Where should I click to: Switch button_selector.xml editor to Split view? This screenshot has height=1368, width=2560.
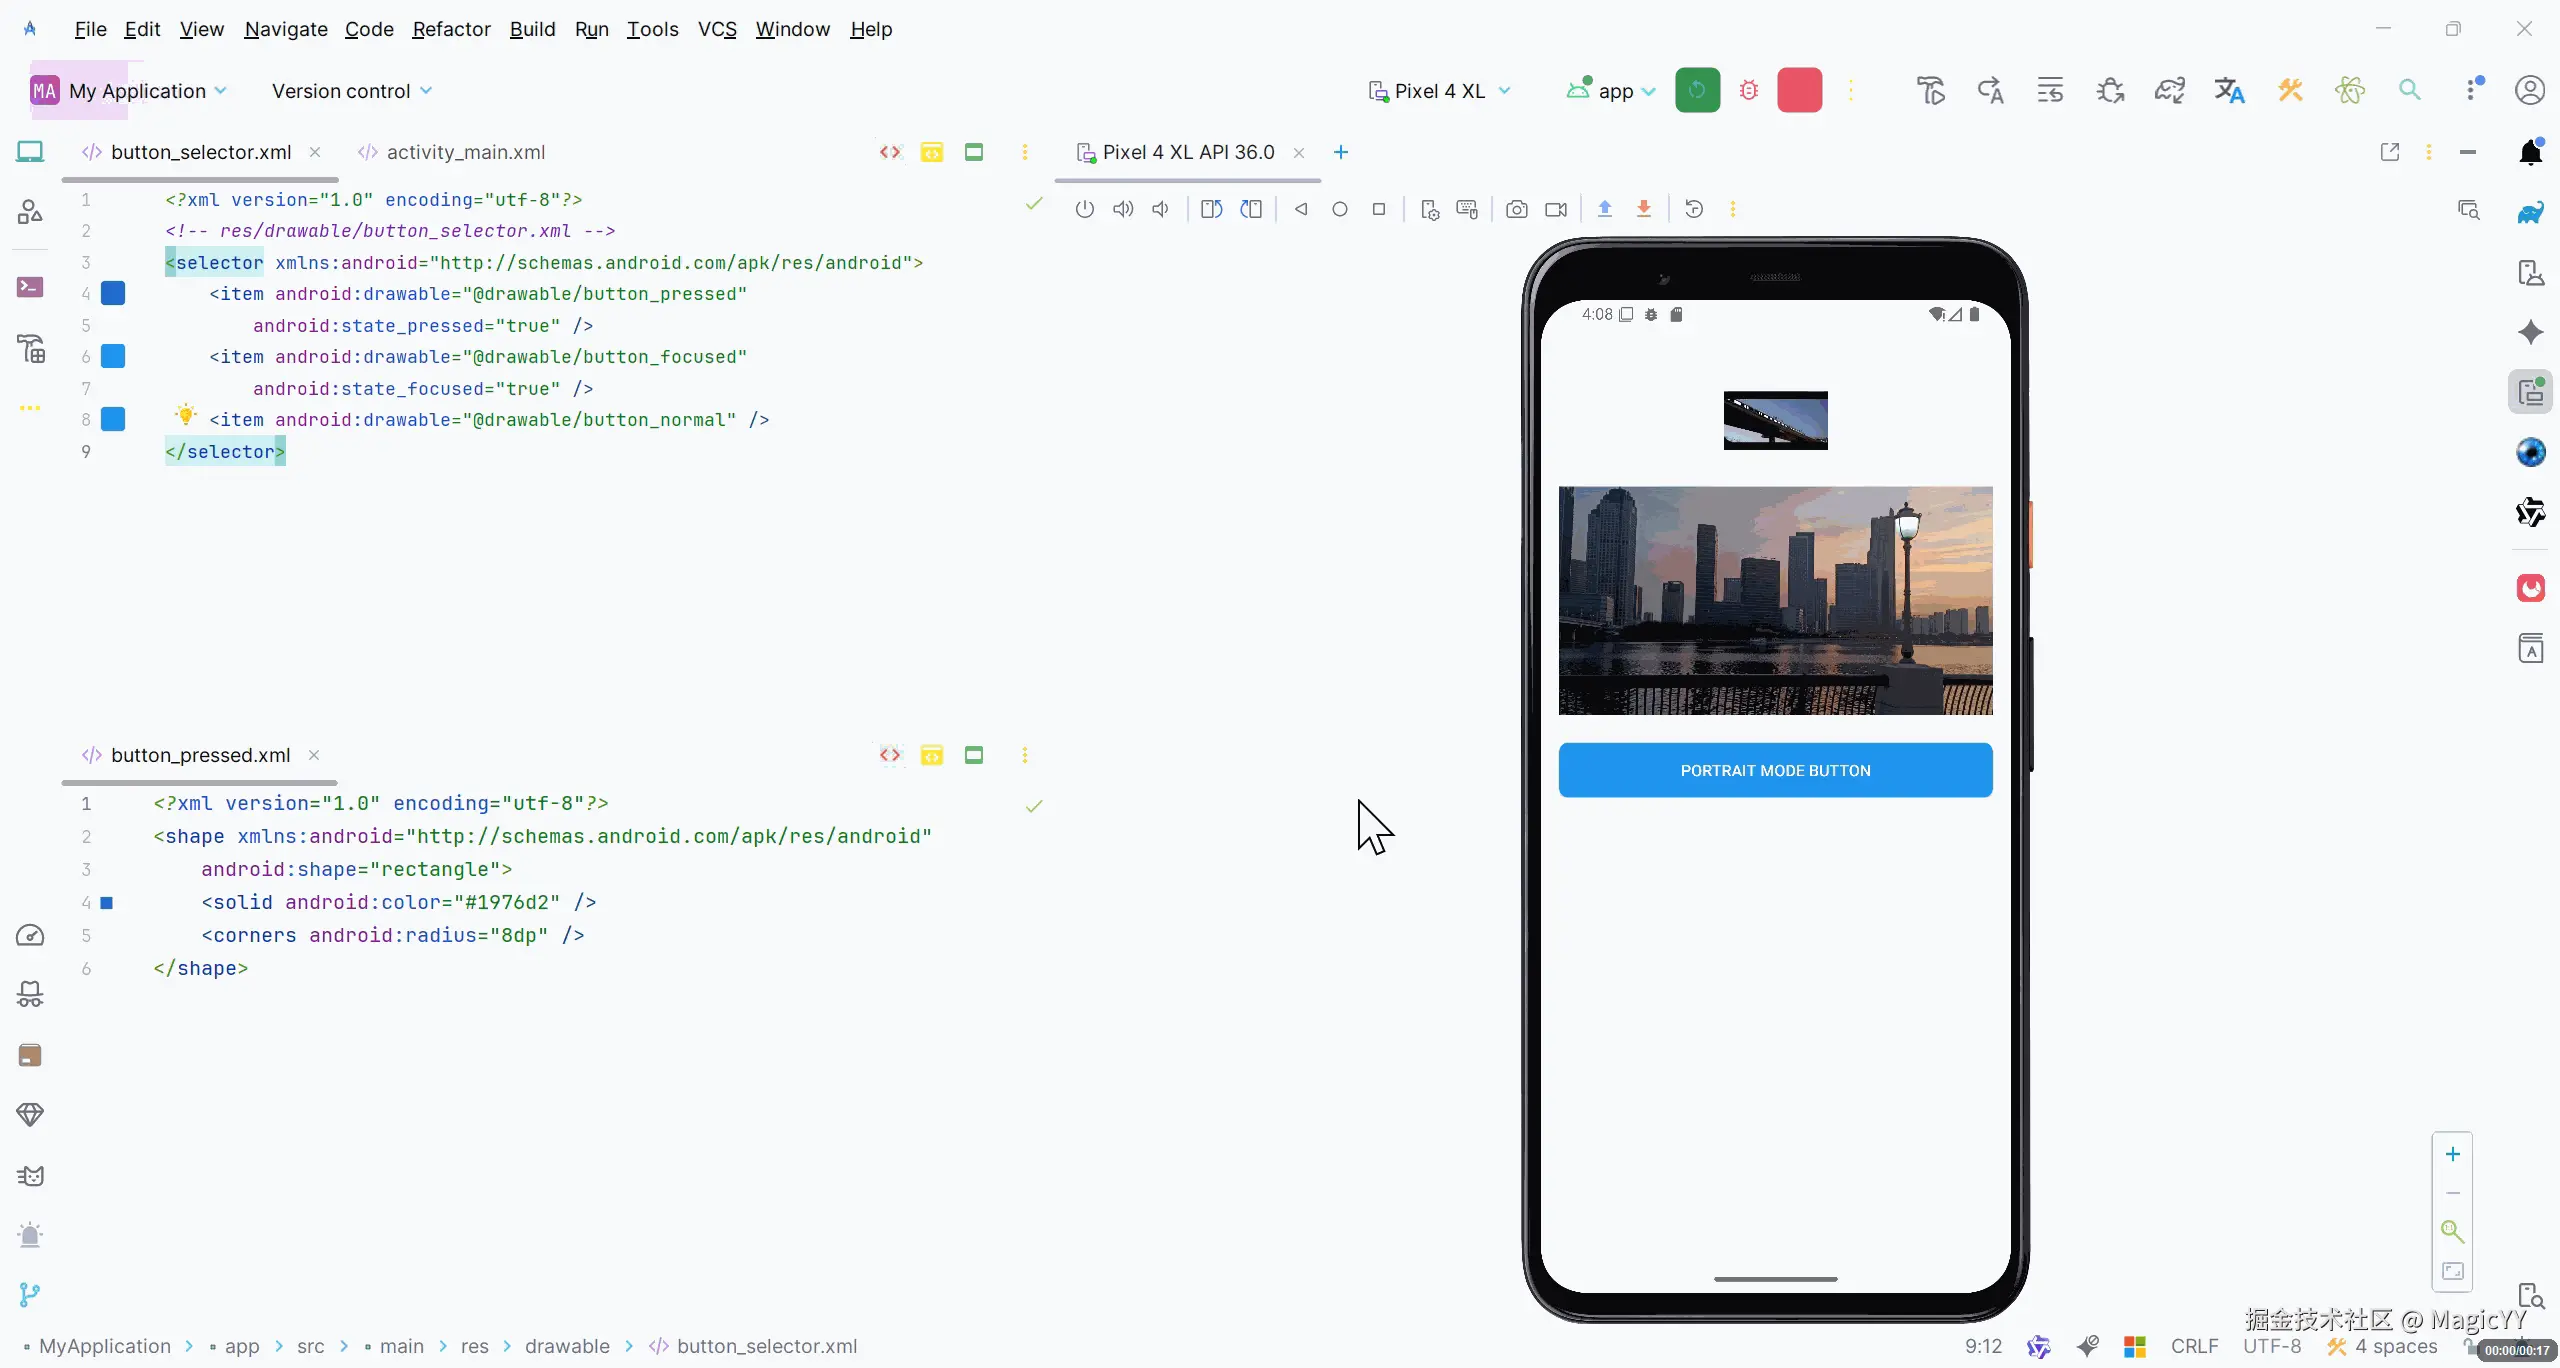[931, 152]
